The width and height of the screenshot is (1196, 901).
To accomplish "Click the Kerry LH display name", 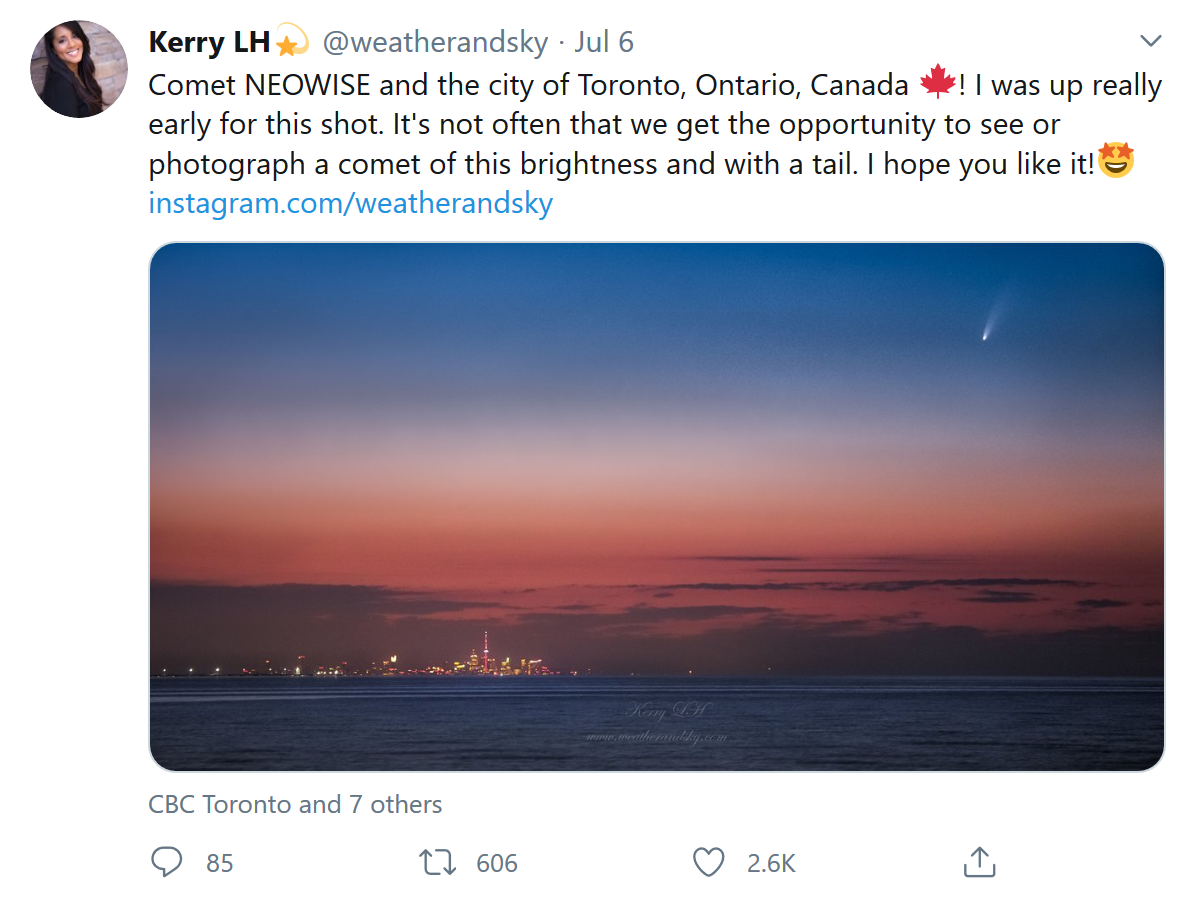I will pyautogui.click(x=209, y=43).
